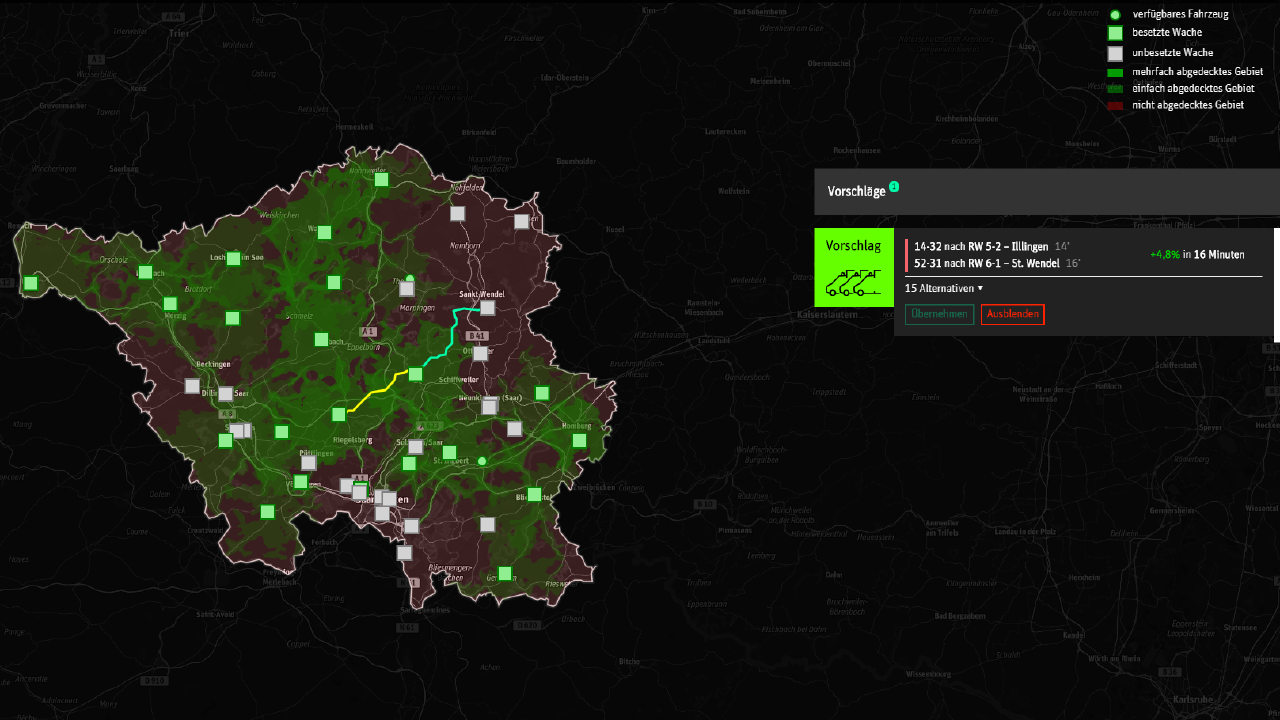Select the occupied station at the far western tip

31,283
